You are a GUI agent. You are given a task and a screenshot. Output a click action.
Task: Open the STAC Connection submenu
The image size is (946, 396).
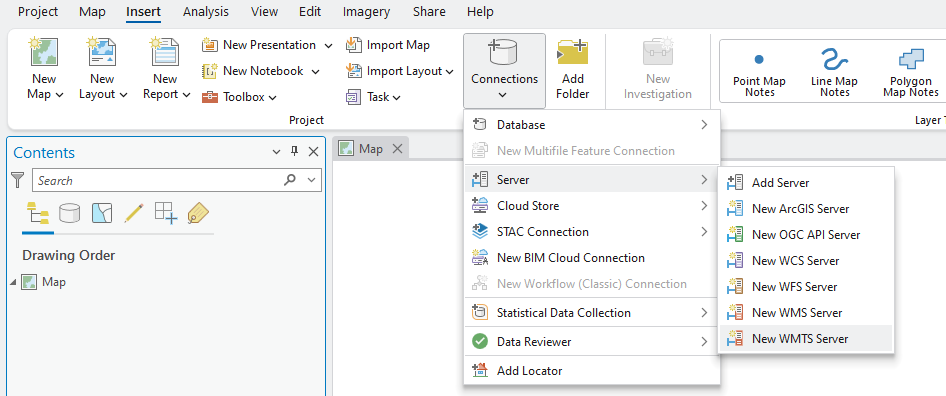tap(592, 232)
